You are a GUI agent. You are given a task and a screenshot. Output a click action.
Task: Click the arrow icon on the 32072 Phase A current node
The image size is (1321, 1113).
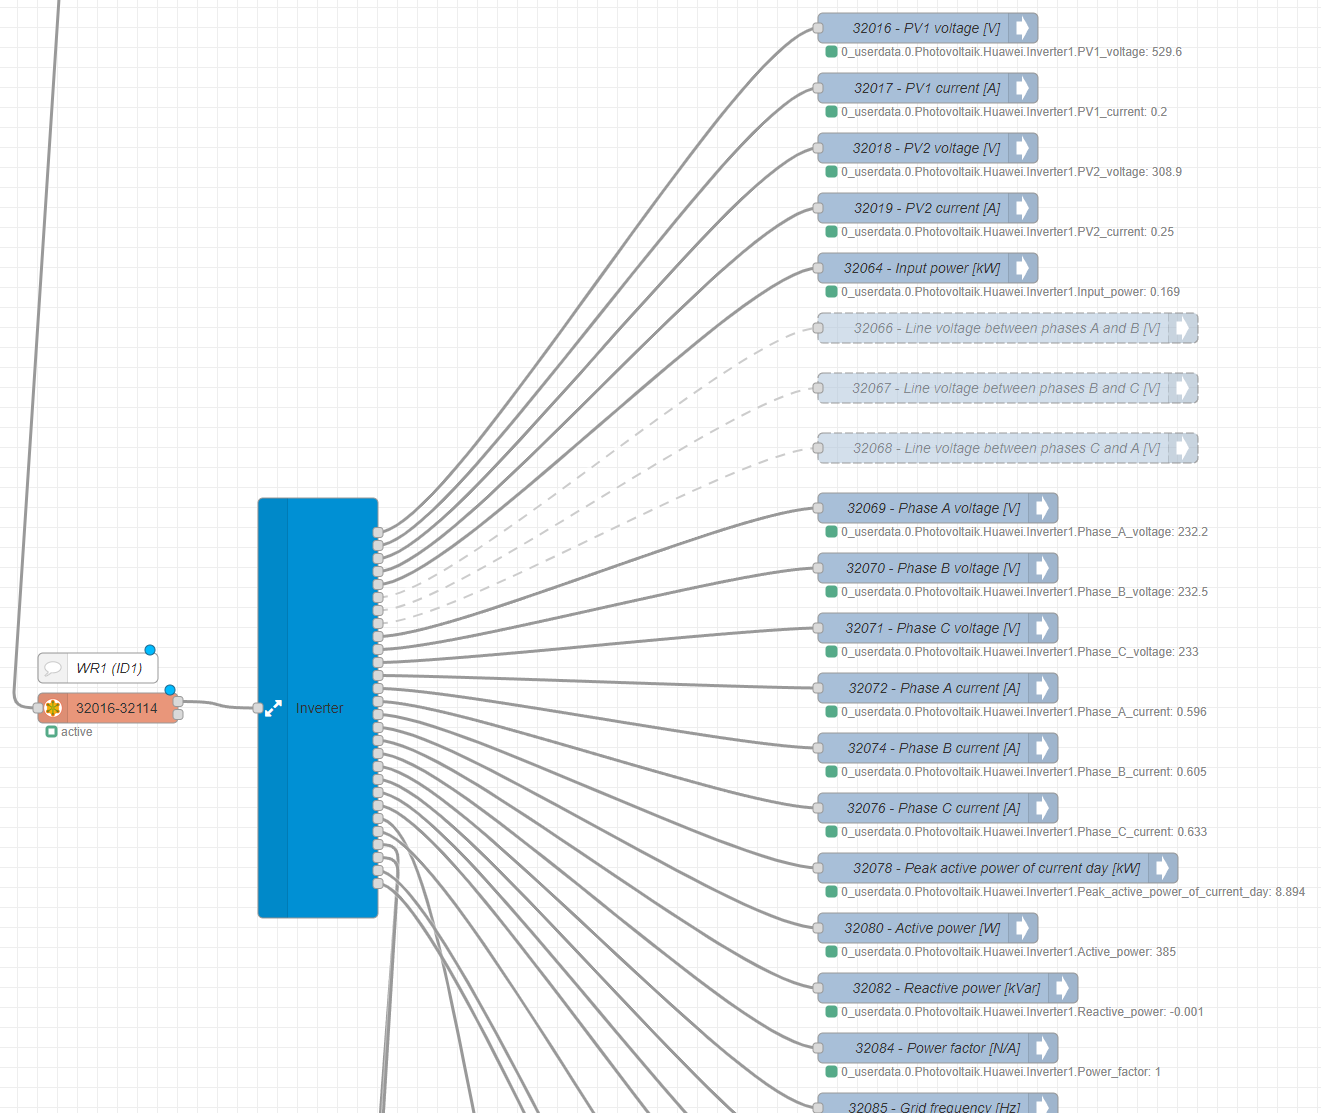[1043, 688]
